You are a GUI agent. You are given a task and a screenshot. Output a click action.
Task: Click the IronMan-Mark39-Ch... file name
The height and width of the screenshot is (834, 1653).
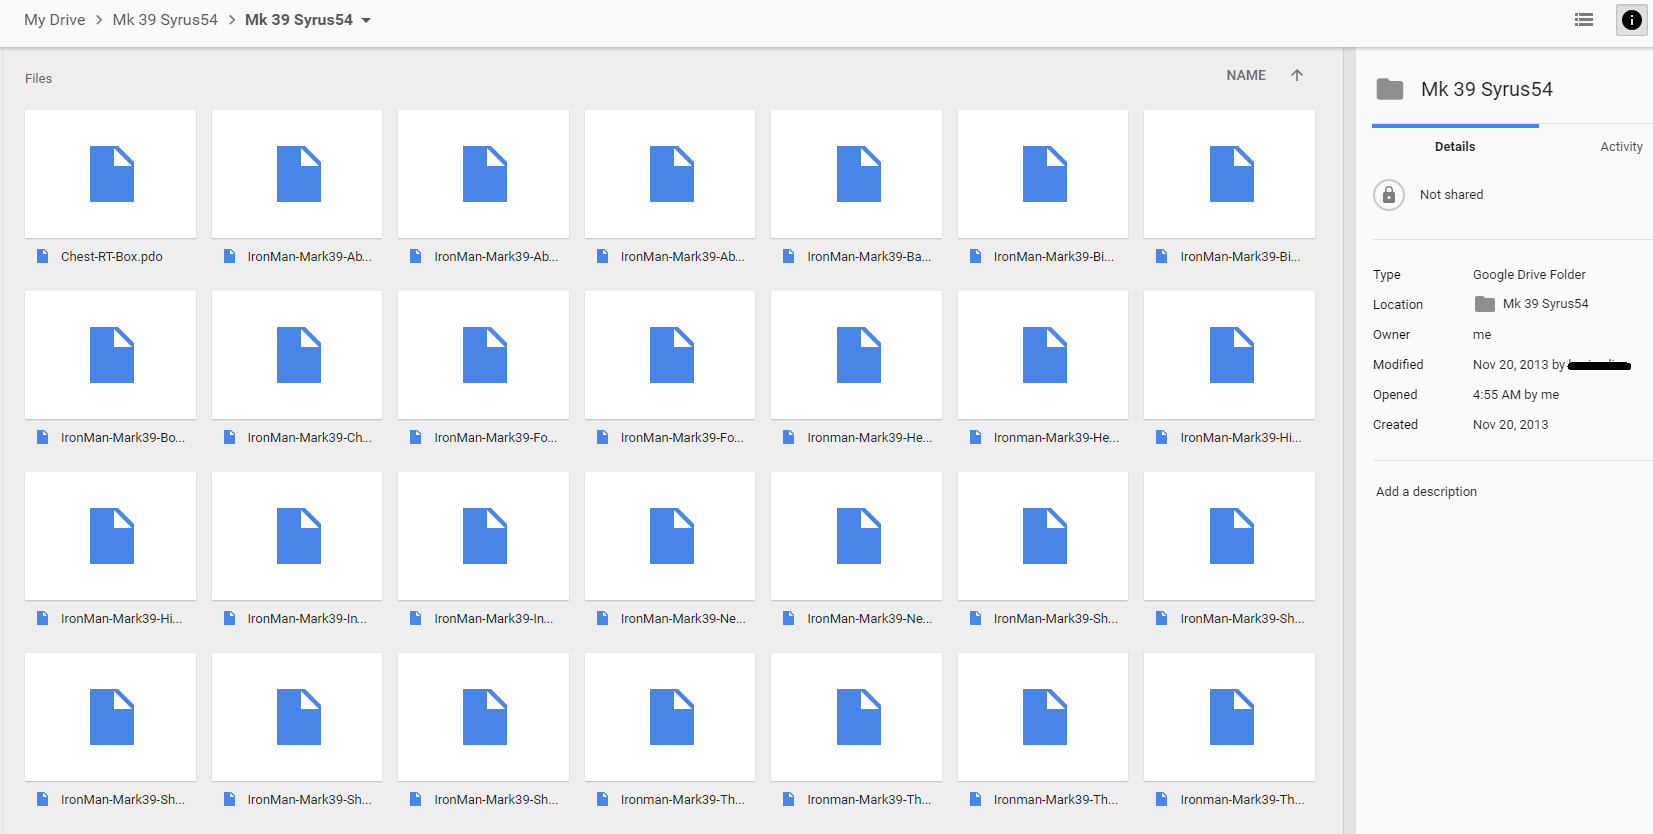[x=310, y=438]
